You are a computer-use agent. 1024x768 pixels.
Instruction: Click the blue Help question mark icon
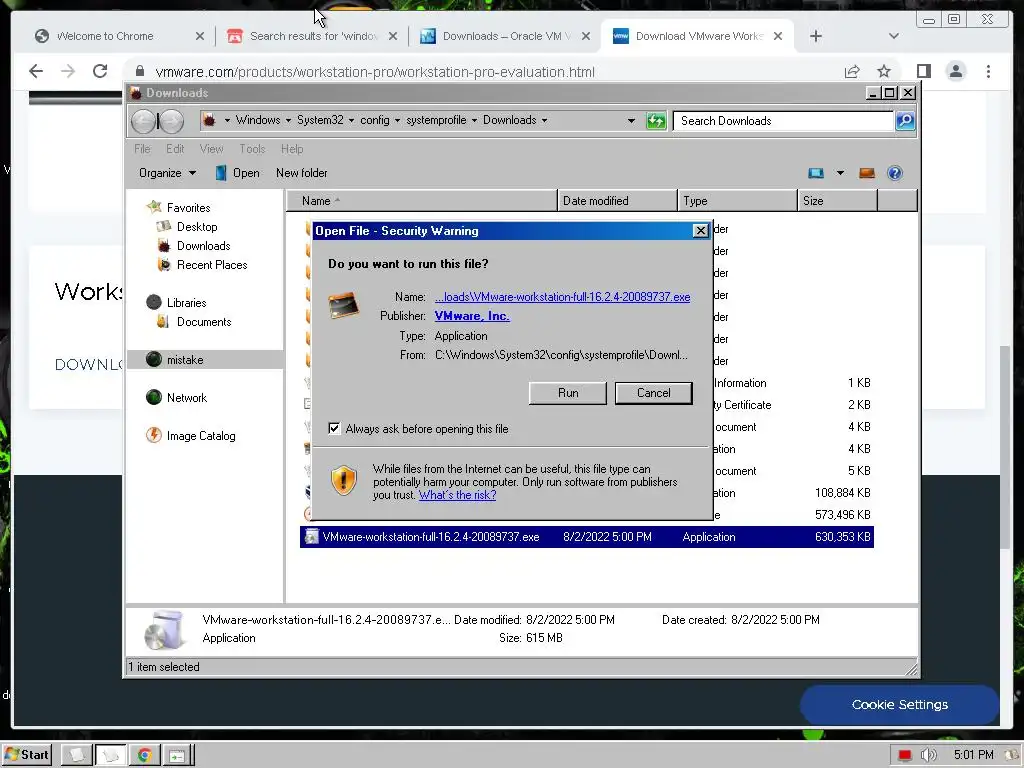pyautogui.click(x=895, y=173)
